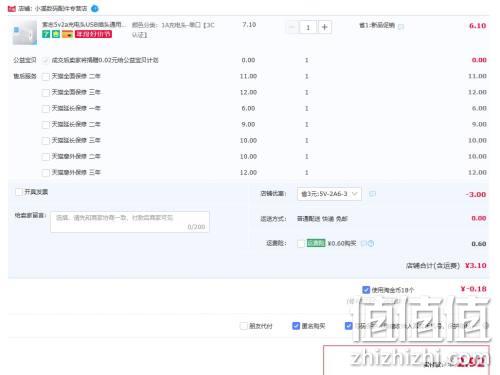Enable the 开具发票 invoice checkbox

click(19, 192)
